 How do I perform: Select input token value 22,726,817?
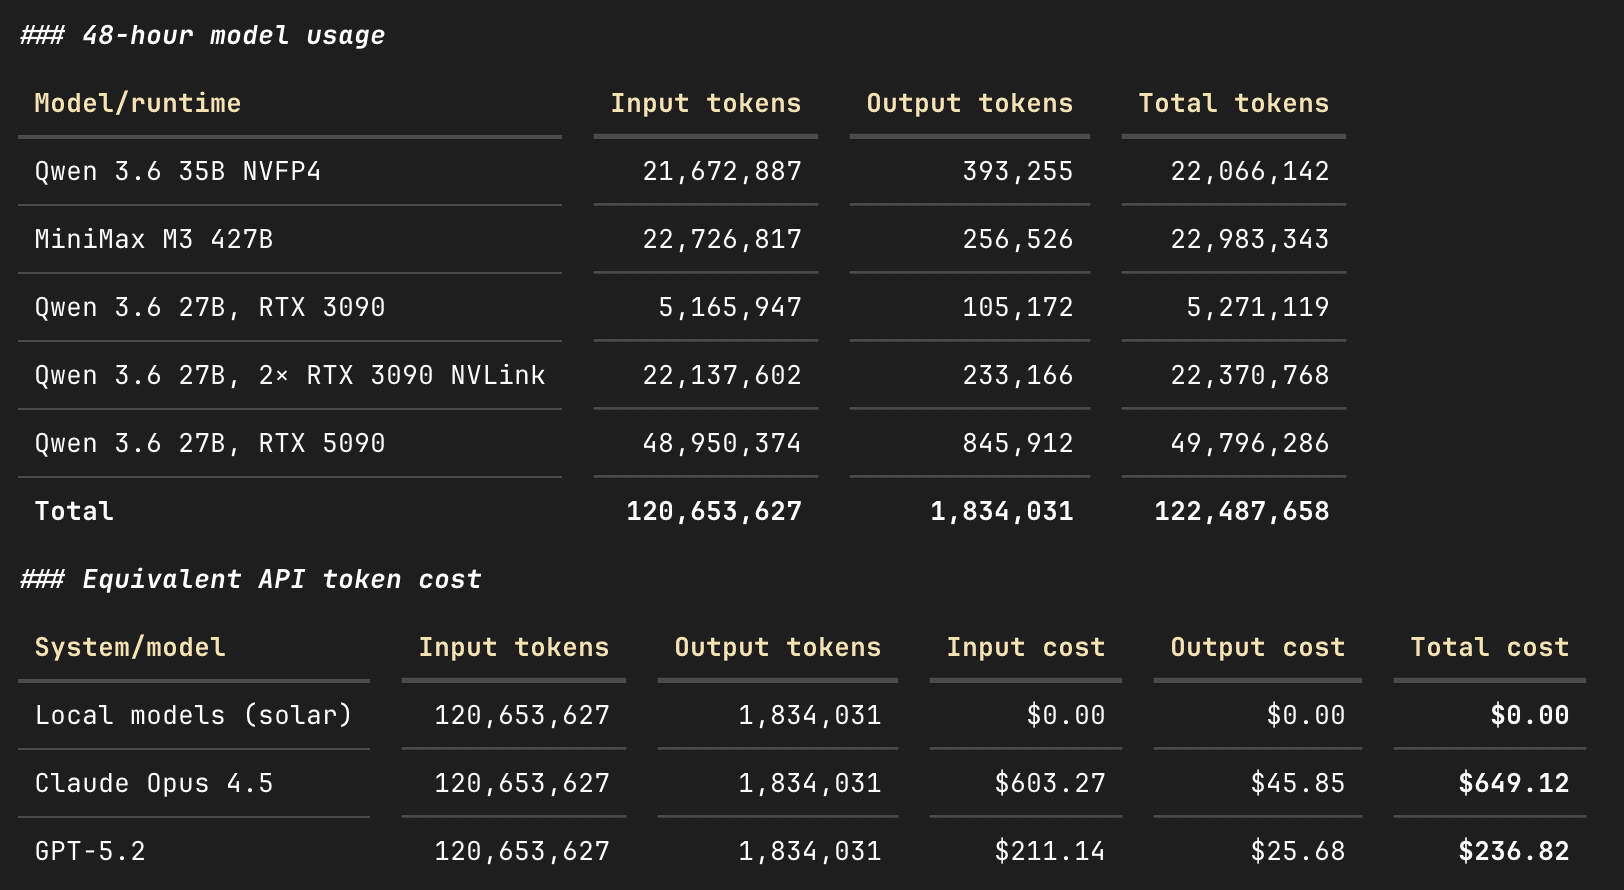pos(722,239)
